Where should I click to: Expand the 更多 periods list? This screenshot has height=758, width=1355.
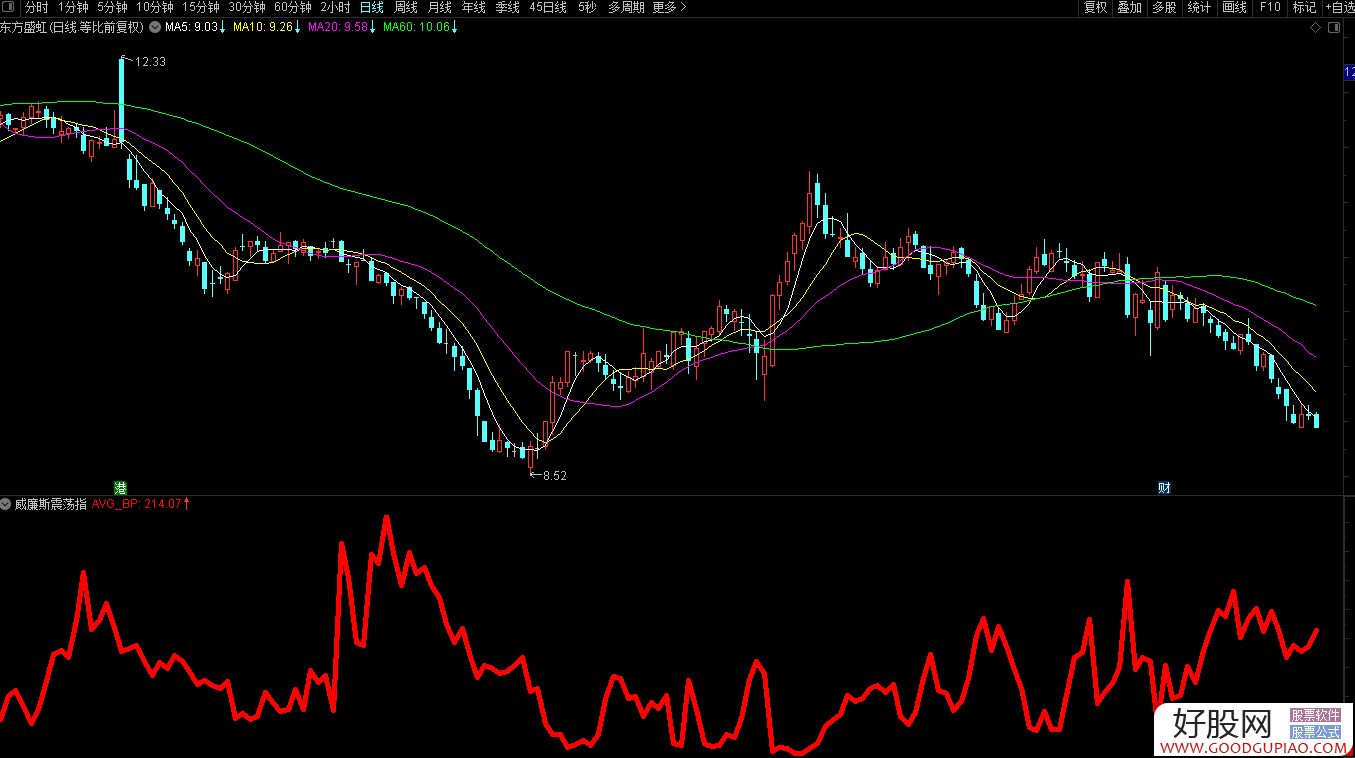click(x=669, y=7)
